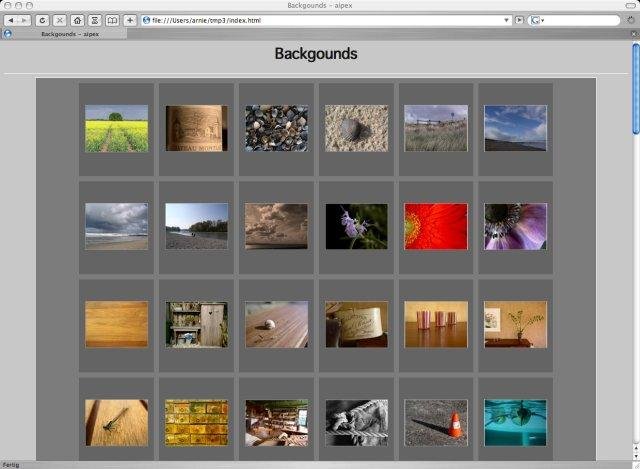The image size is (640, 469).
Task: Open the three pink cups thumbnail
Action: pyautogui.click(x=436, y=325)
